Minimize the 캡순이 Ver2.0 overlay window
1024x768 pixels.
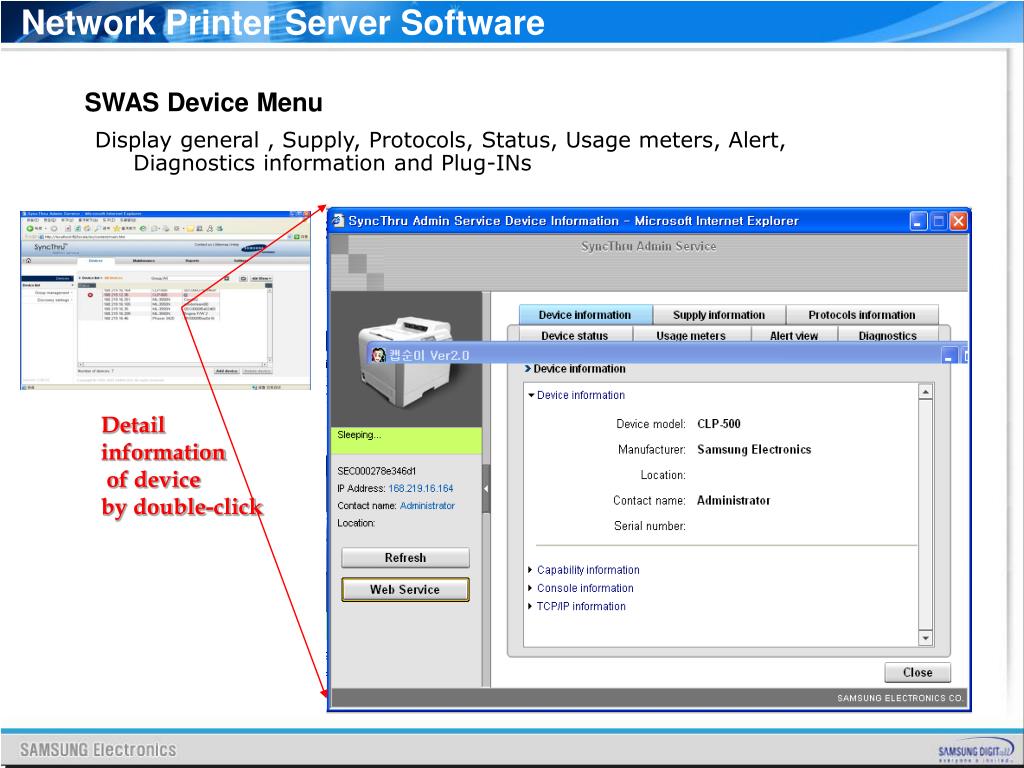(950, 356)
